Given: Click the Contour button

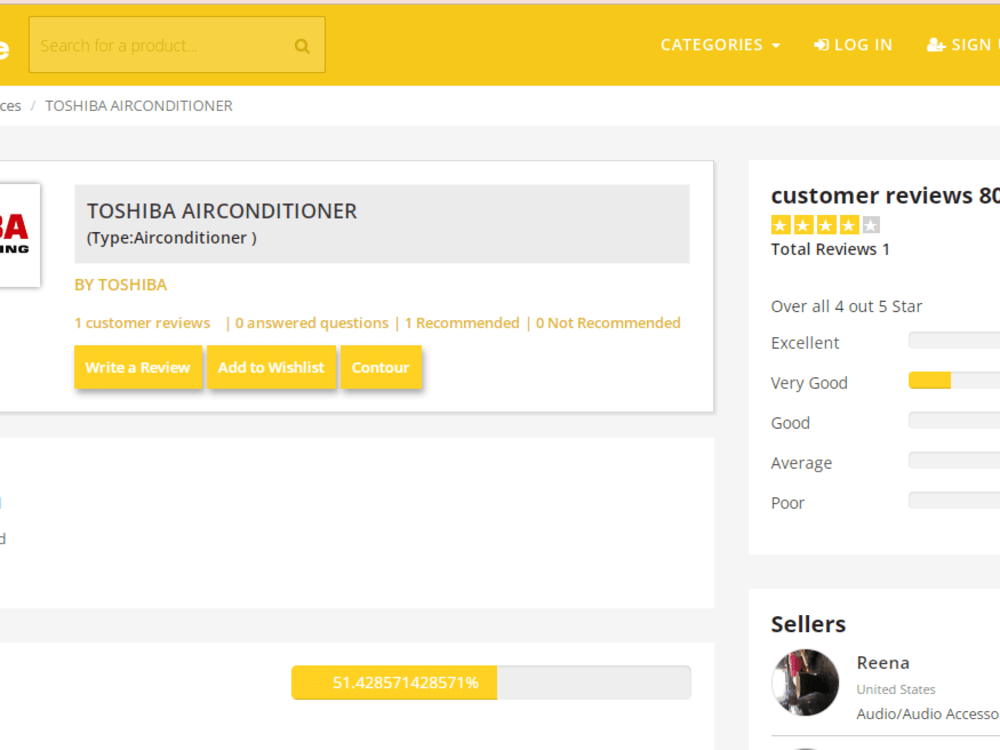Looking at the screenshot, I should (x=381, y=367).
